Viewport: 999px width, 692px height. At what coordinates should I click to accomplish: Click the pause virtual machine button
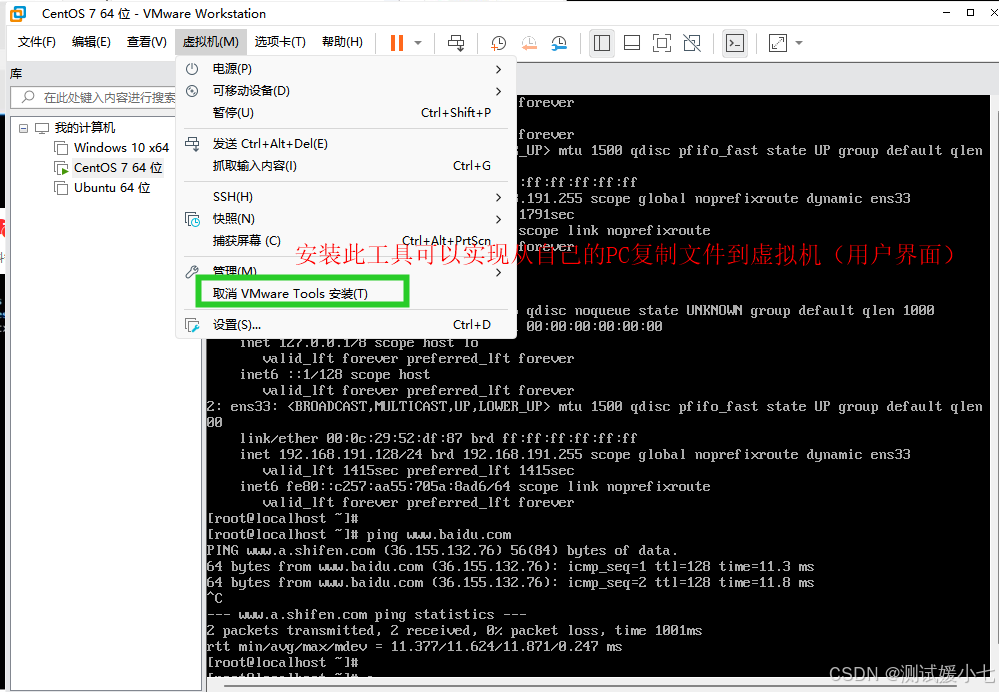point(397,43)
